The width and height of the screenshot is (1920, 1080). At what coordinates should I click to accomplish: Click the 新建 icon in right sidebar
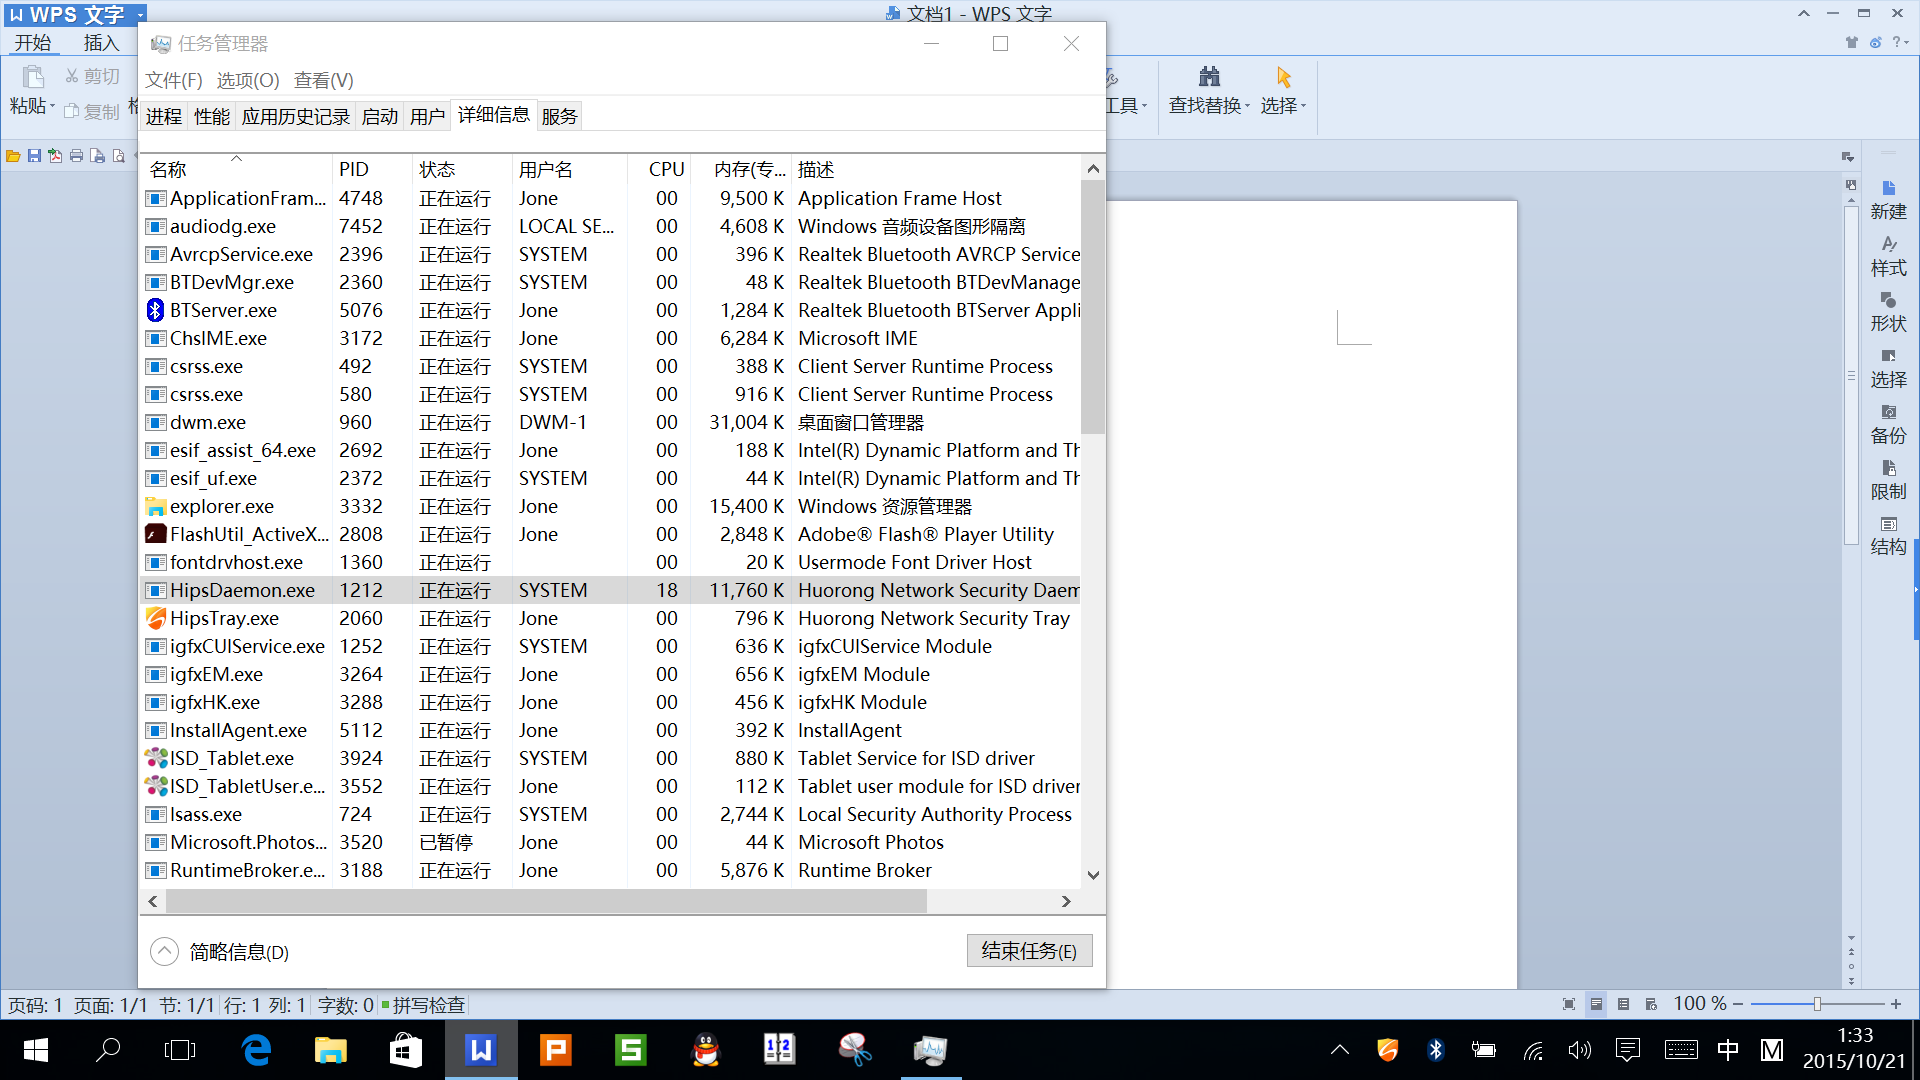[x=1888, y=190]
